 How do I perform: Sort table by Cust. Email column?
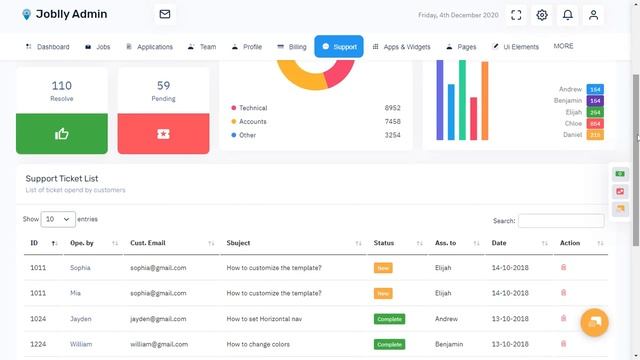click(171, 243)
